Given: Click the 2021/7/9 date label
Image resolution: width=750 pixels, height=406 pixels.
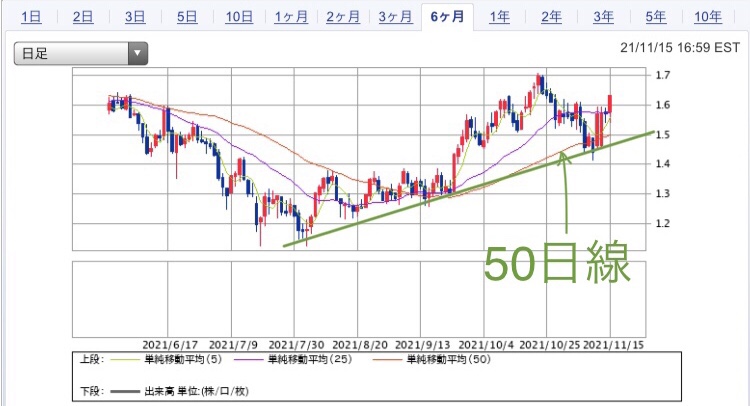Looking at the screenshot, I should 233,345.
